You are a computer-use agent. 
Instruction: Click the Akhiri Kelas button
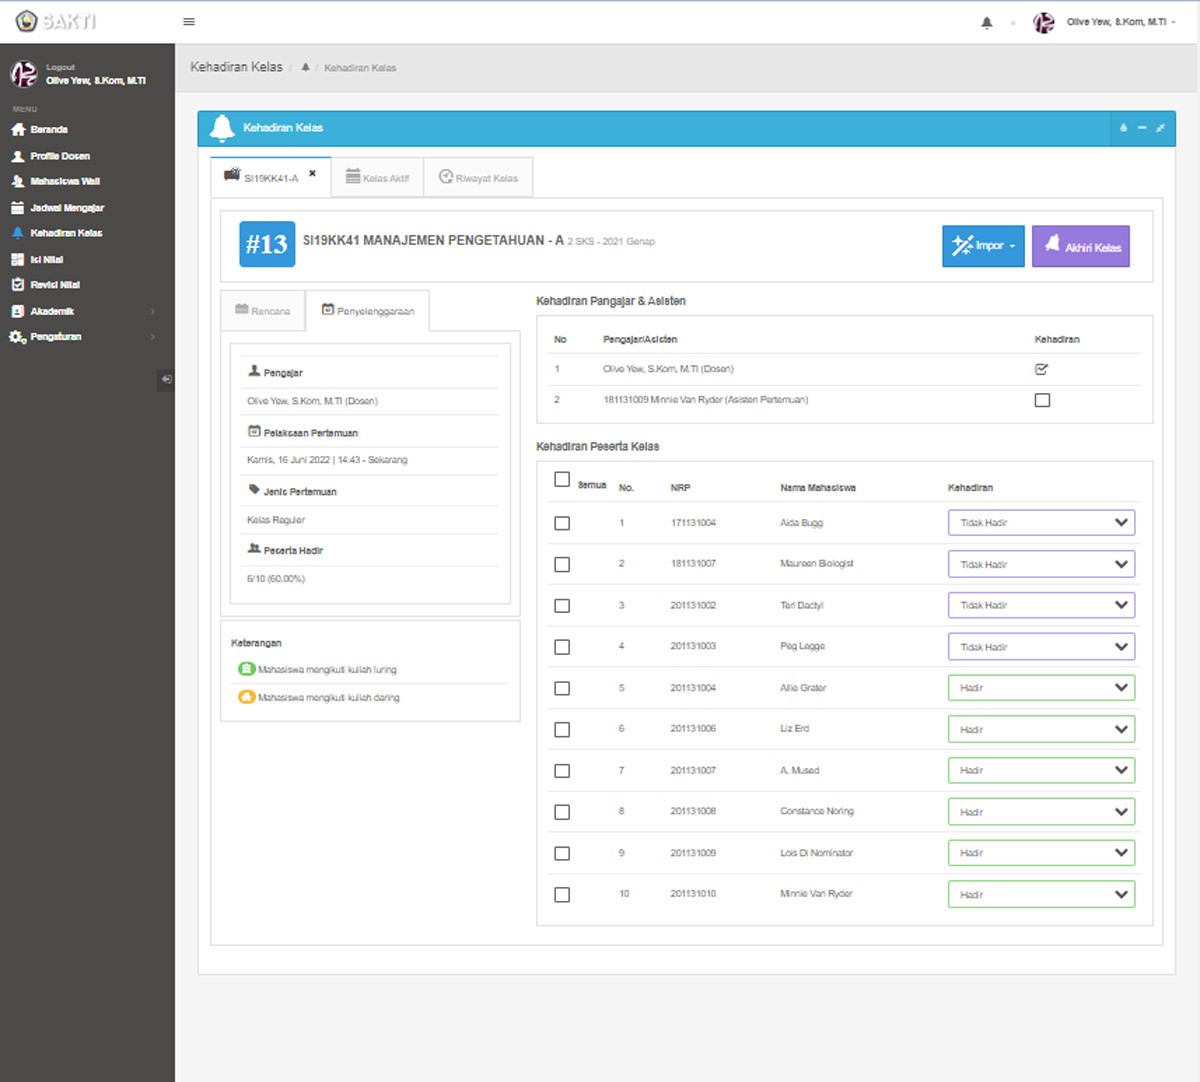tap(1081, 246)
